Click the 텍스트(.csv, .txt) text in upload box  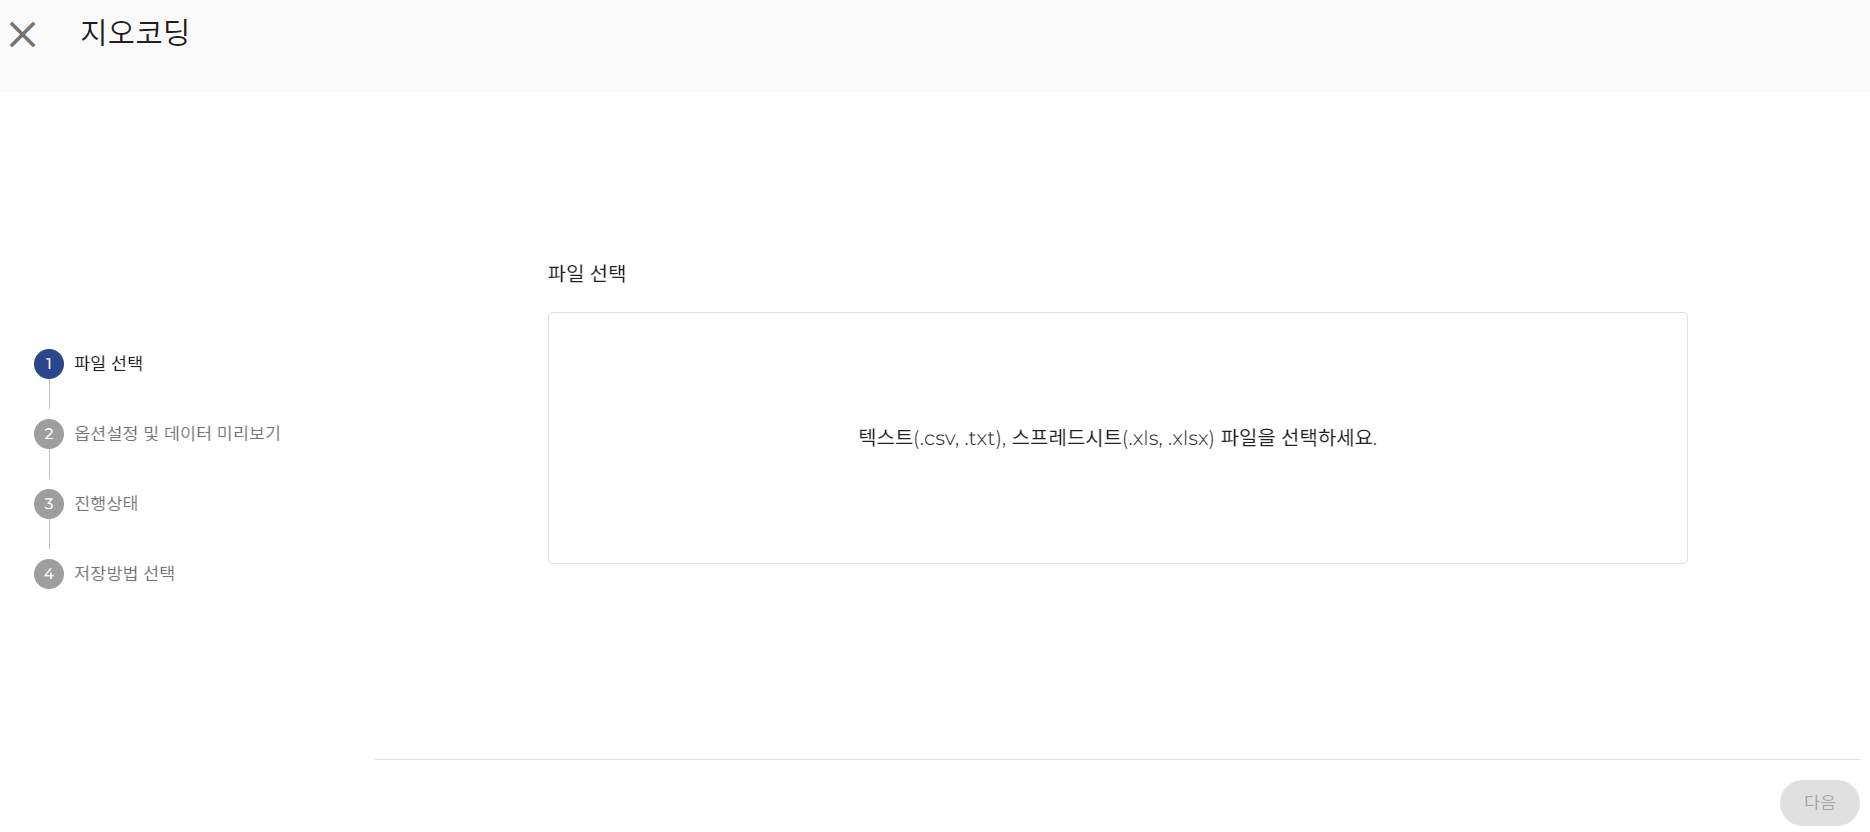tap(931, 438)
